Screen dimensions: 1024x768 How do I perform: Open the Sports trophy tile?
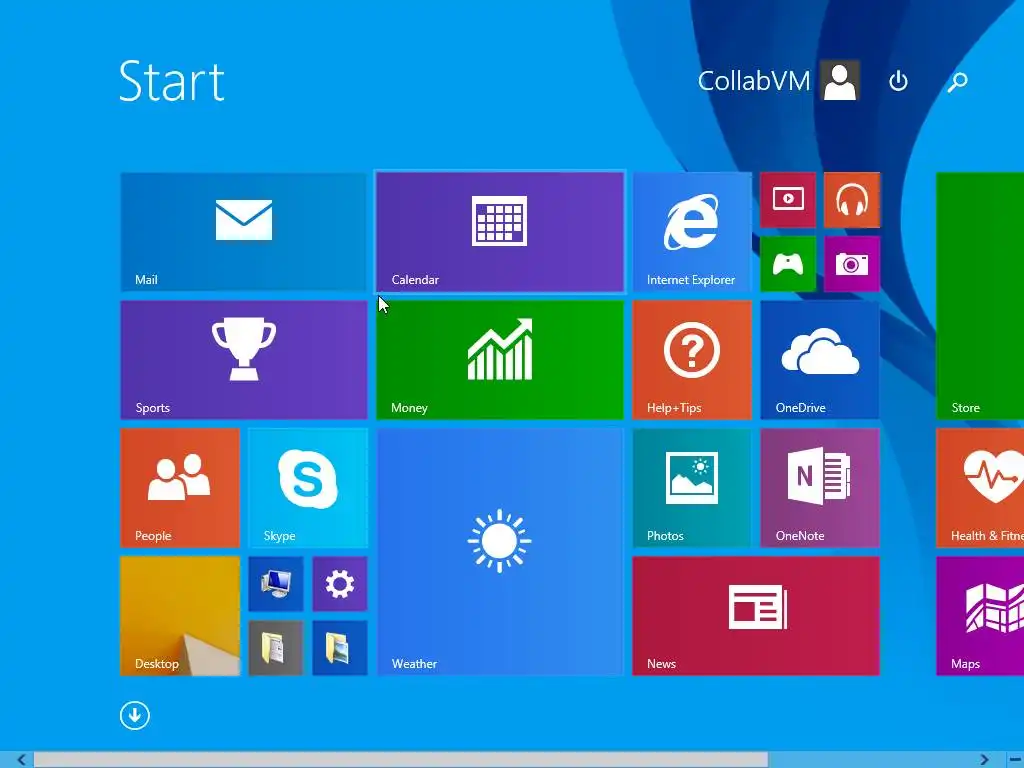244,359
